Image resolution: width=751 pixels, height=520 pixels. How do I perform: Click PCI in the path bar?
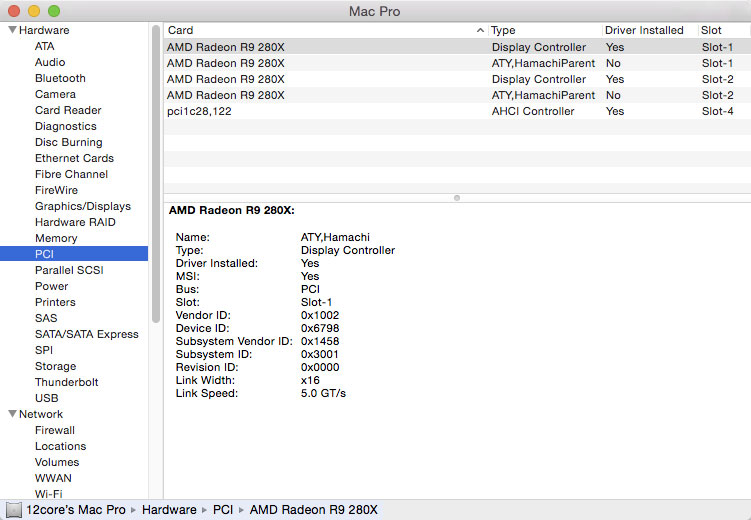click(x=223, y=510)
